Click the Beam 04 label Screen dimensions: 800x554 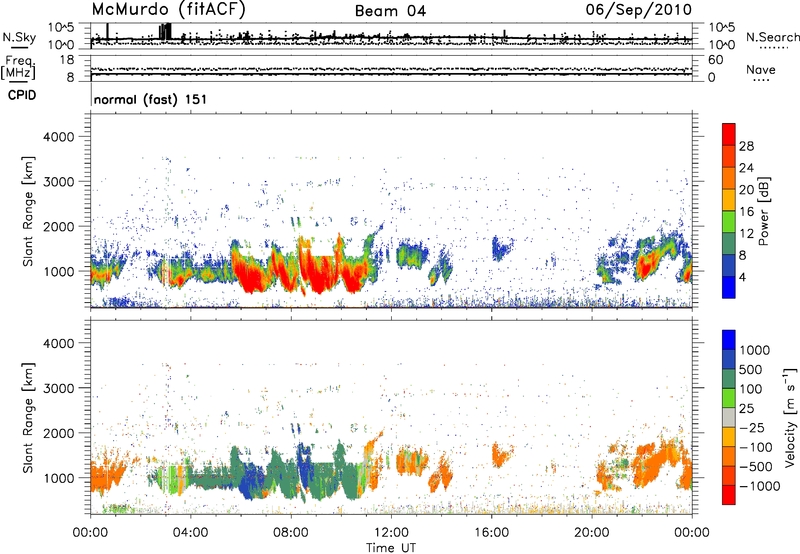click(x=390, y=11)
